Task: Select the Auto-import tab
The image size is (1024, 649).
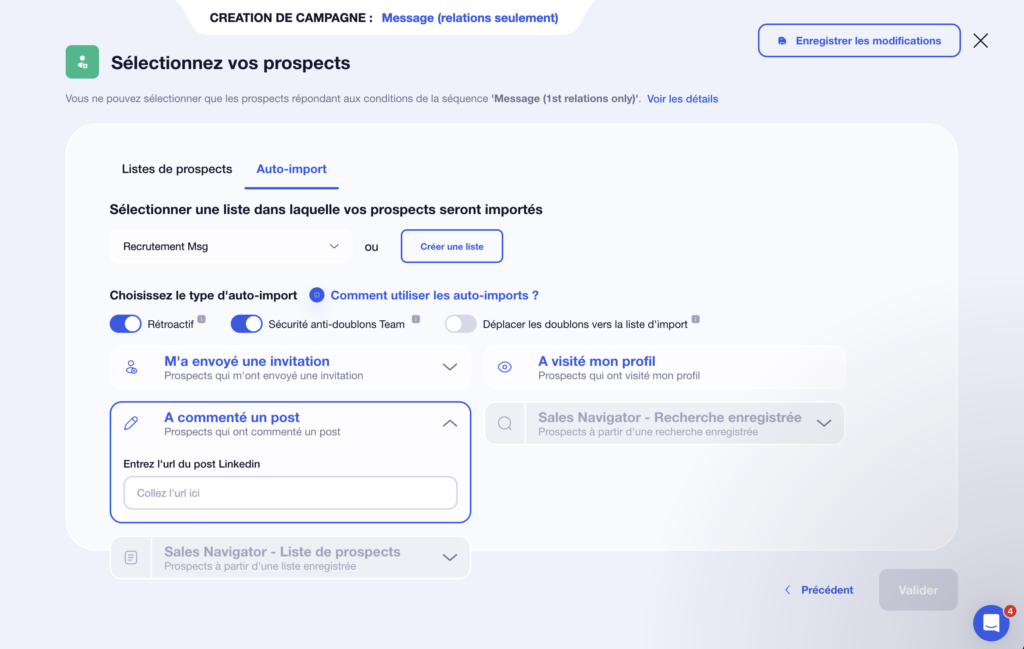Action: click(291, 169)
